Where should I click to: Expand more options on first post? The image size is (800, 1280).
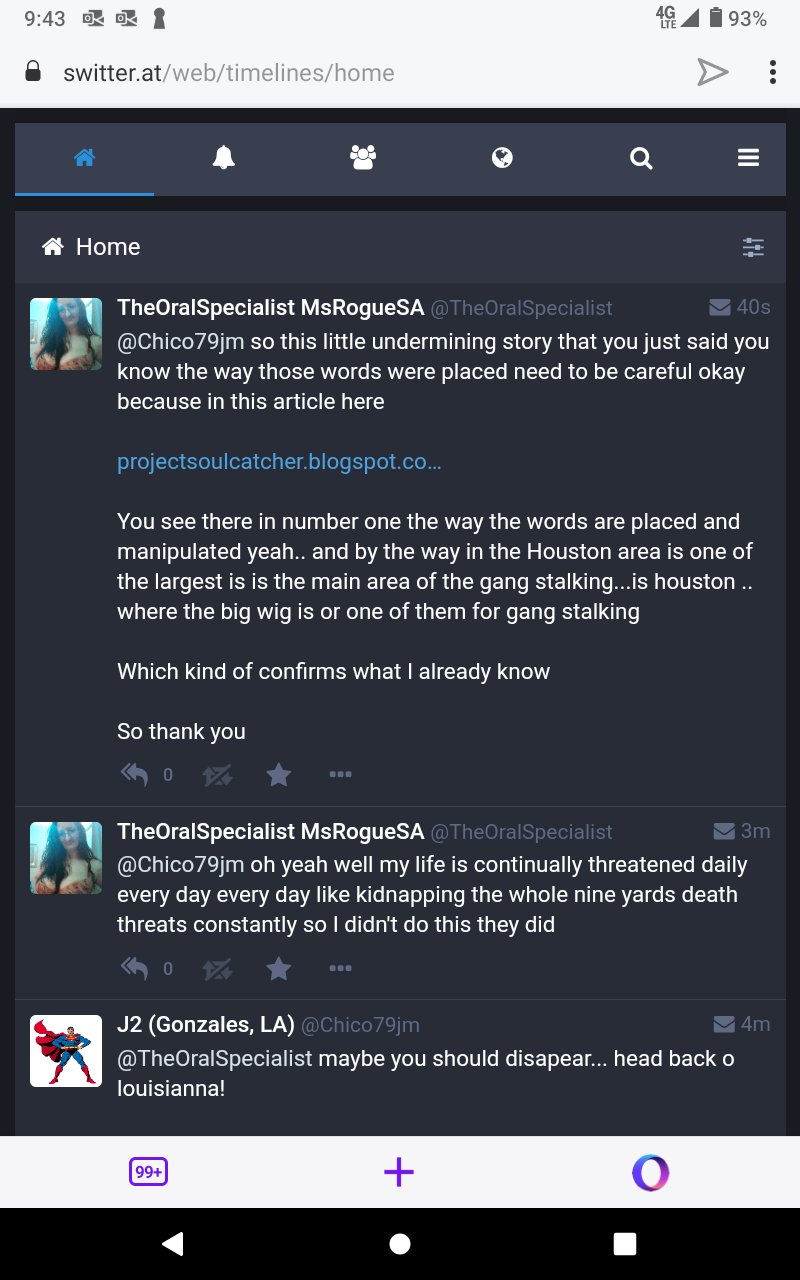tap(340, 774)
